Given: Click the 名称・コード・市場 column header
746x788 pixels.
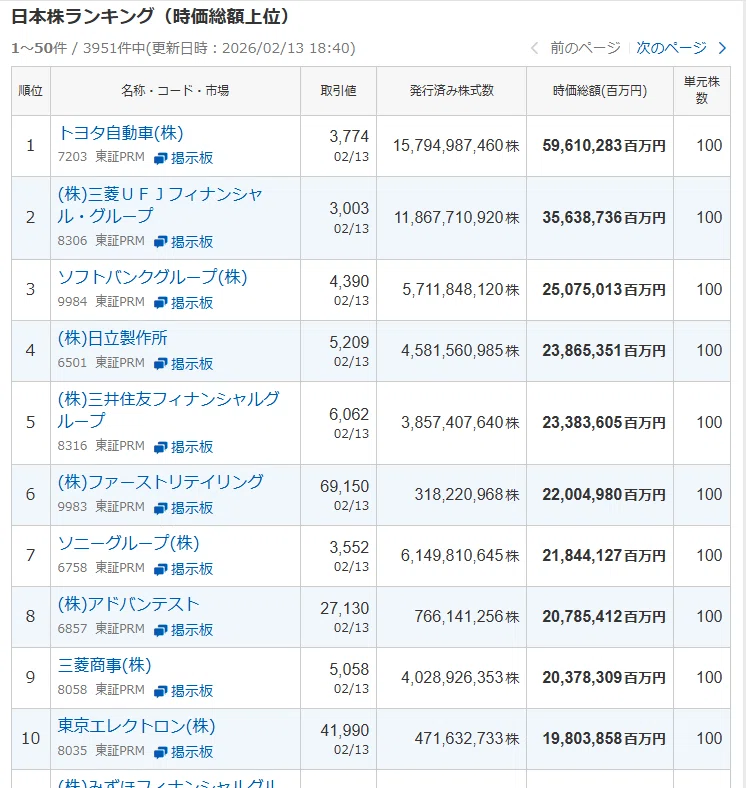Looking at the screenshot, I should pyautogui.click(x=175, y=90).
